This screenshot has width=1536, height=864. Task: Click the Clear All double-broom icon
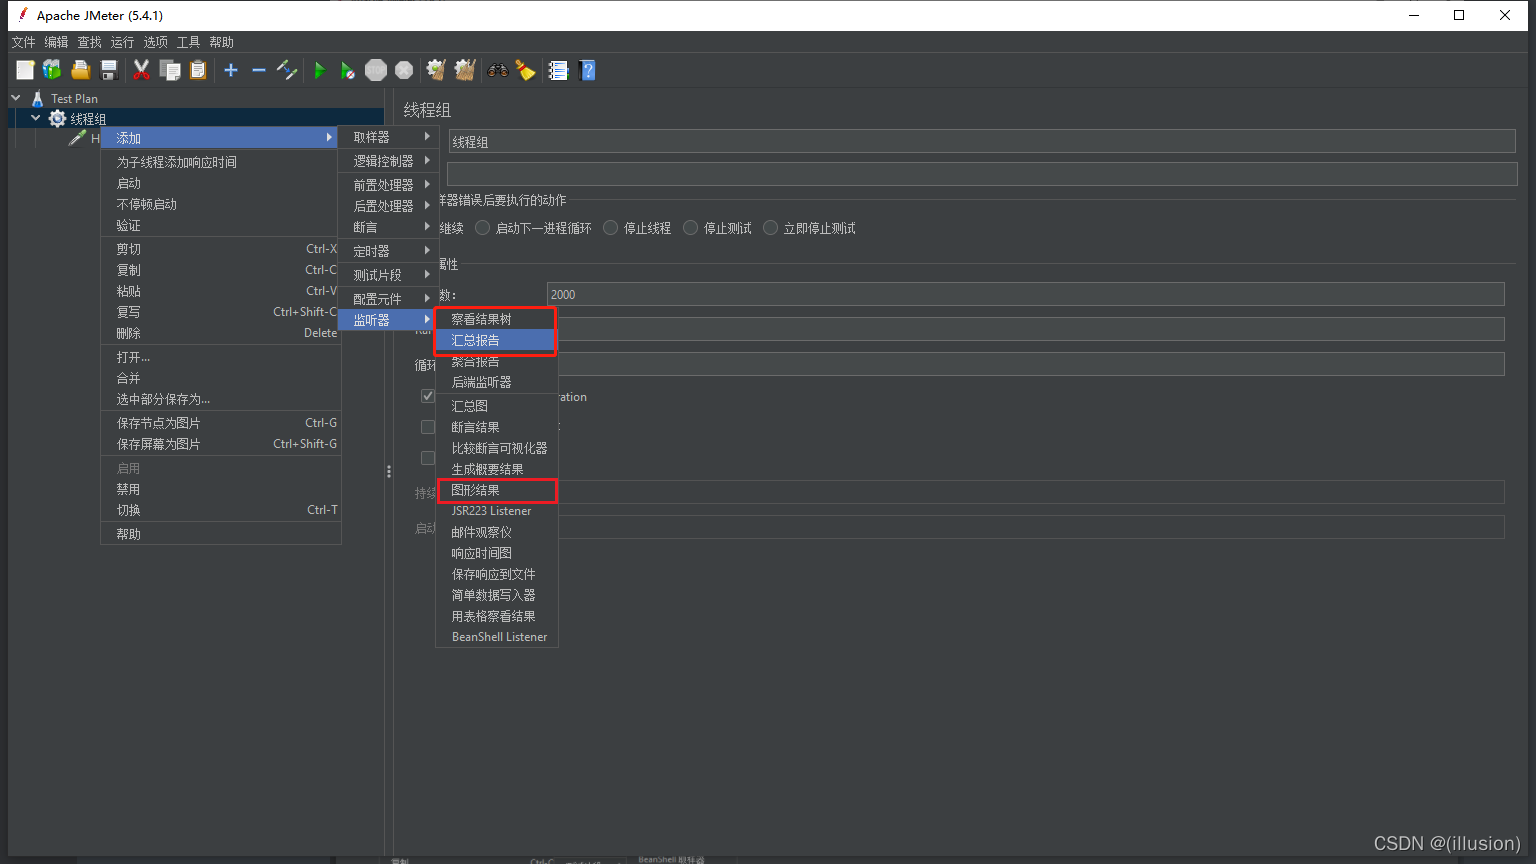(x=465, y=70)
